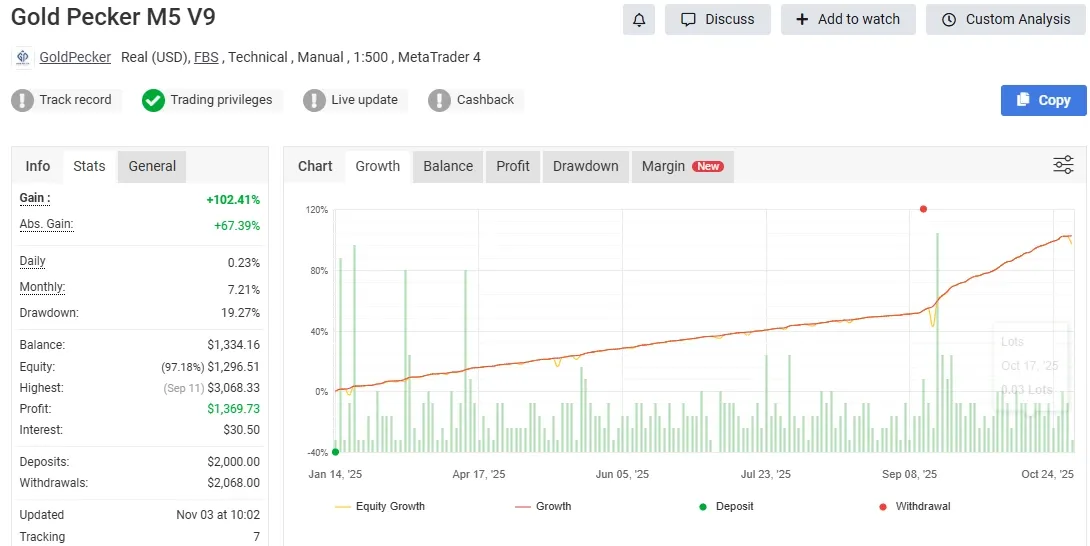This screenshot has height=546, width=1090.
Task: Click the red withdrawal marker on chart
Action: coord(923,209)
